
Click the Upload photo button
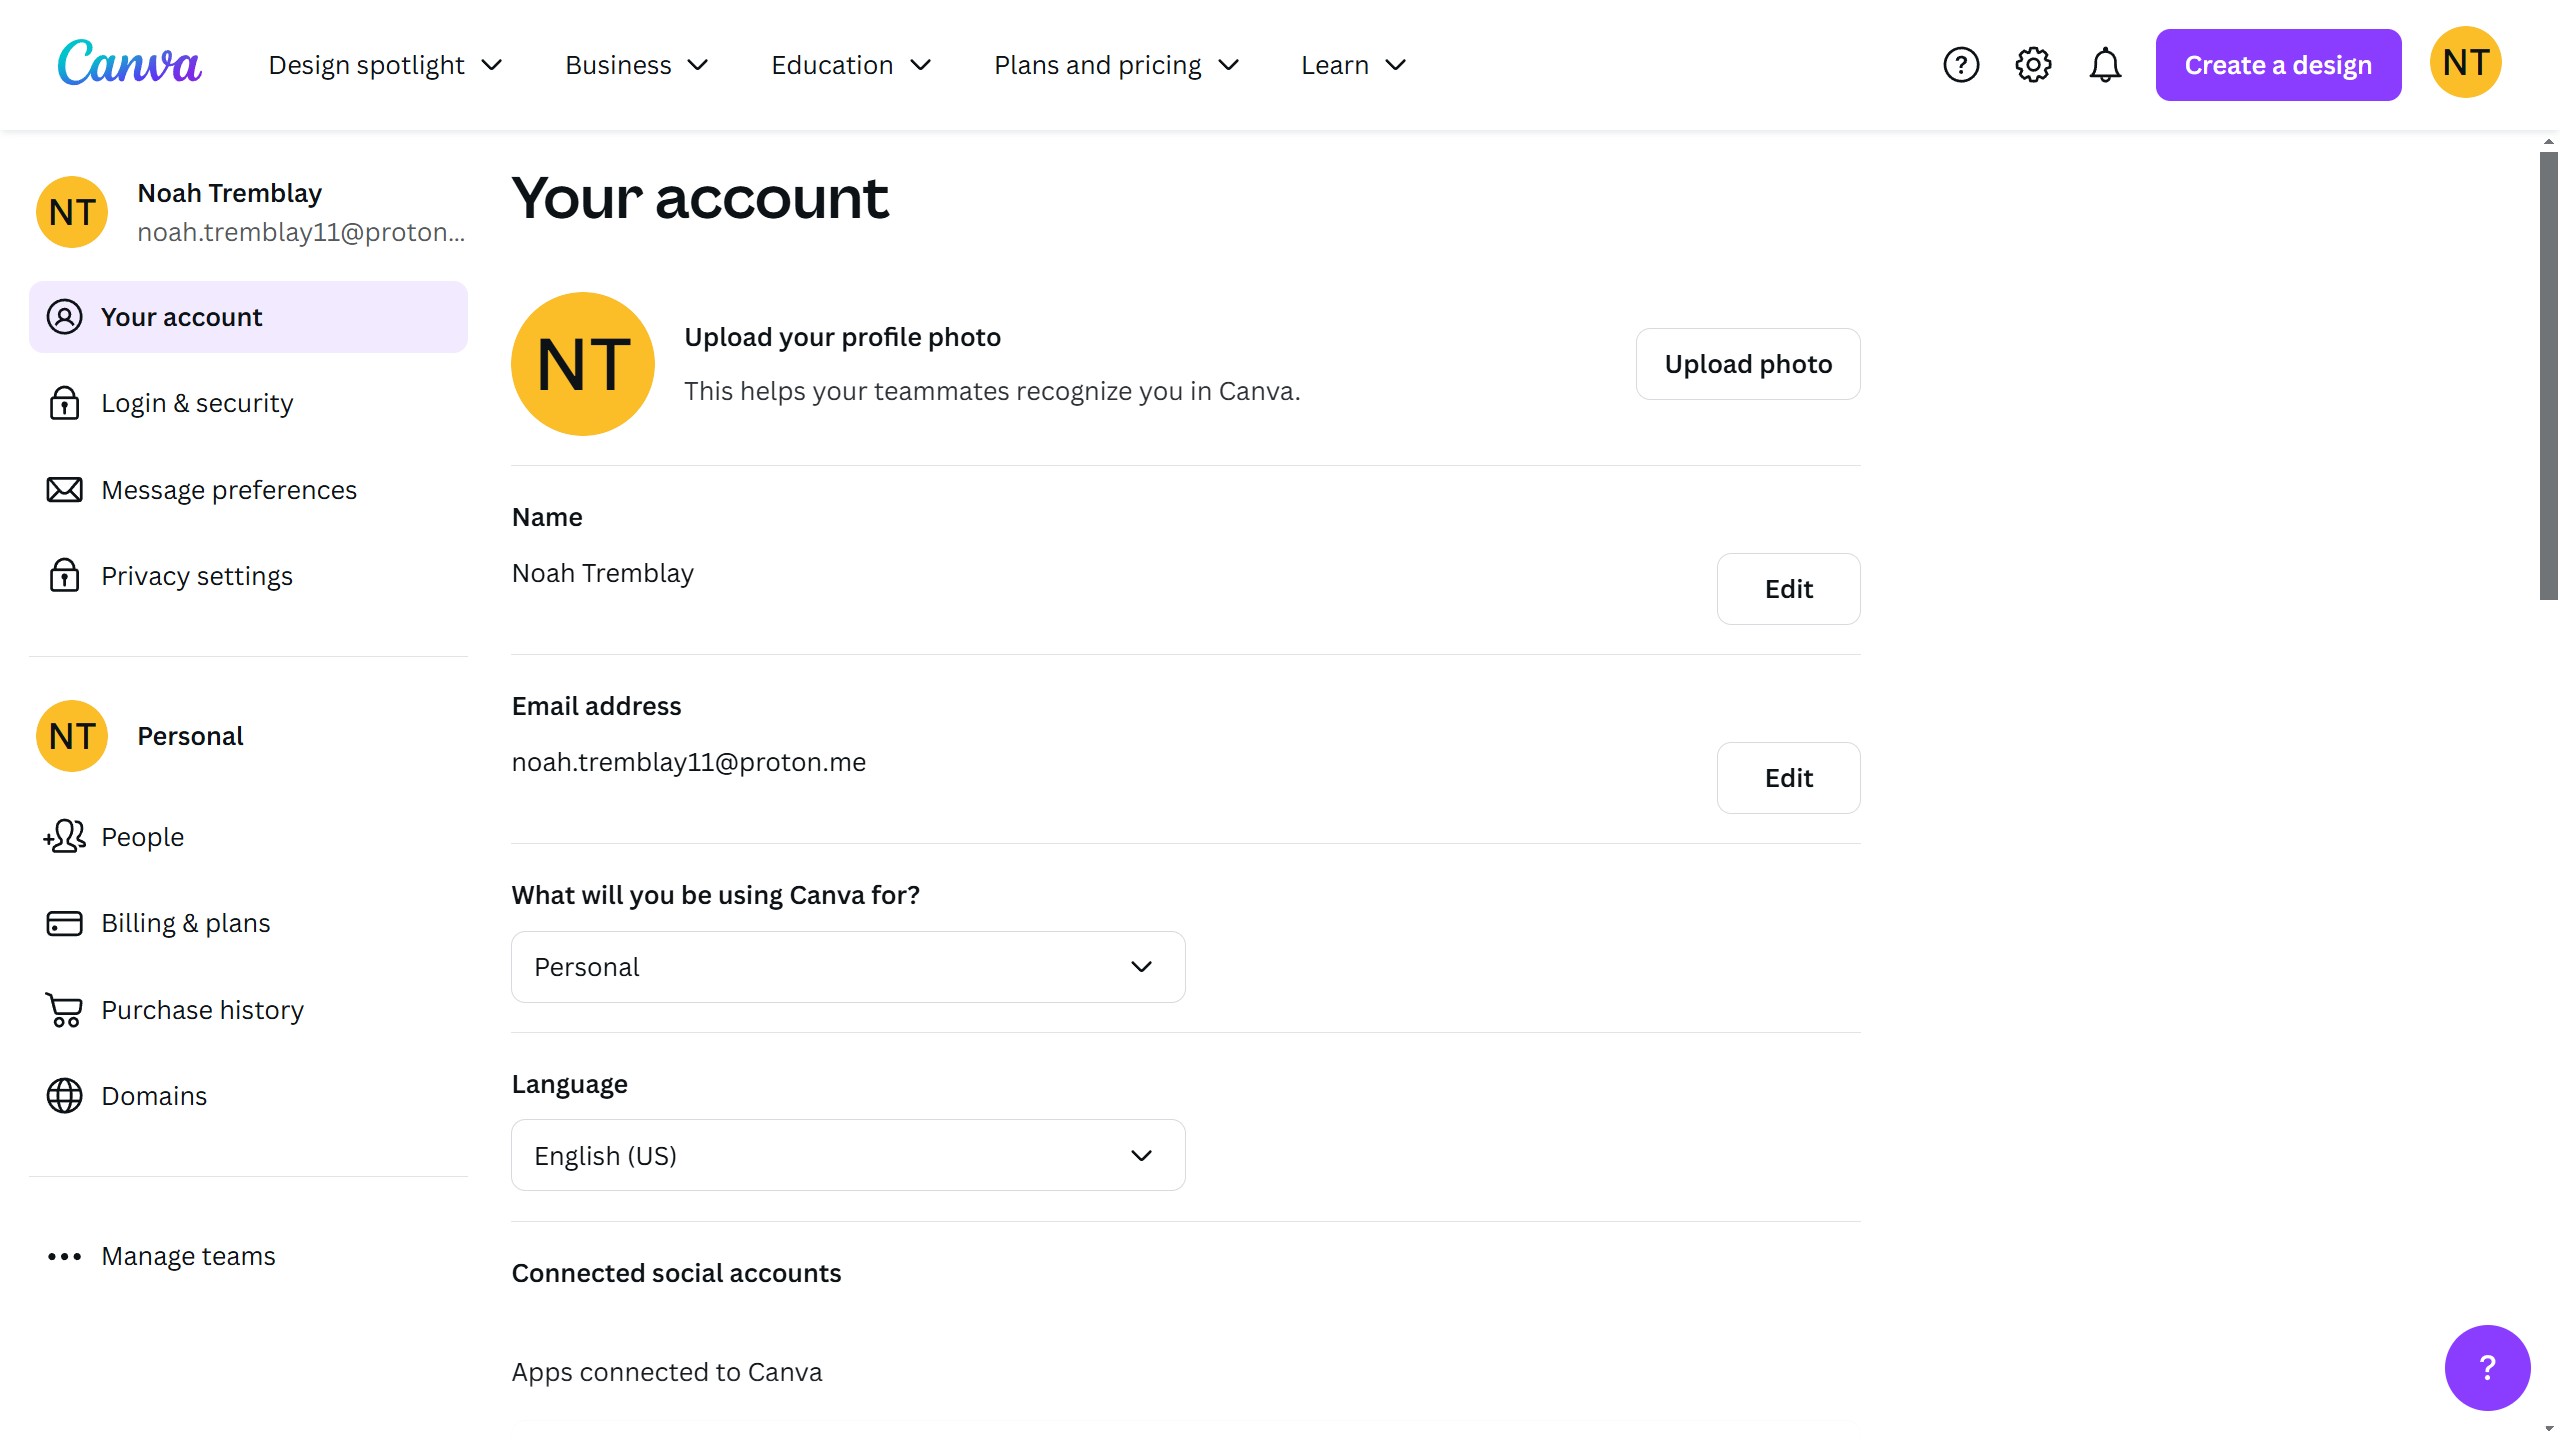[1747, 364]
